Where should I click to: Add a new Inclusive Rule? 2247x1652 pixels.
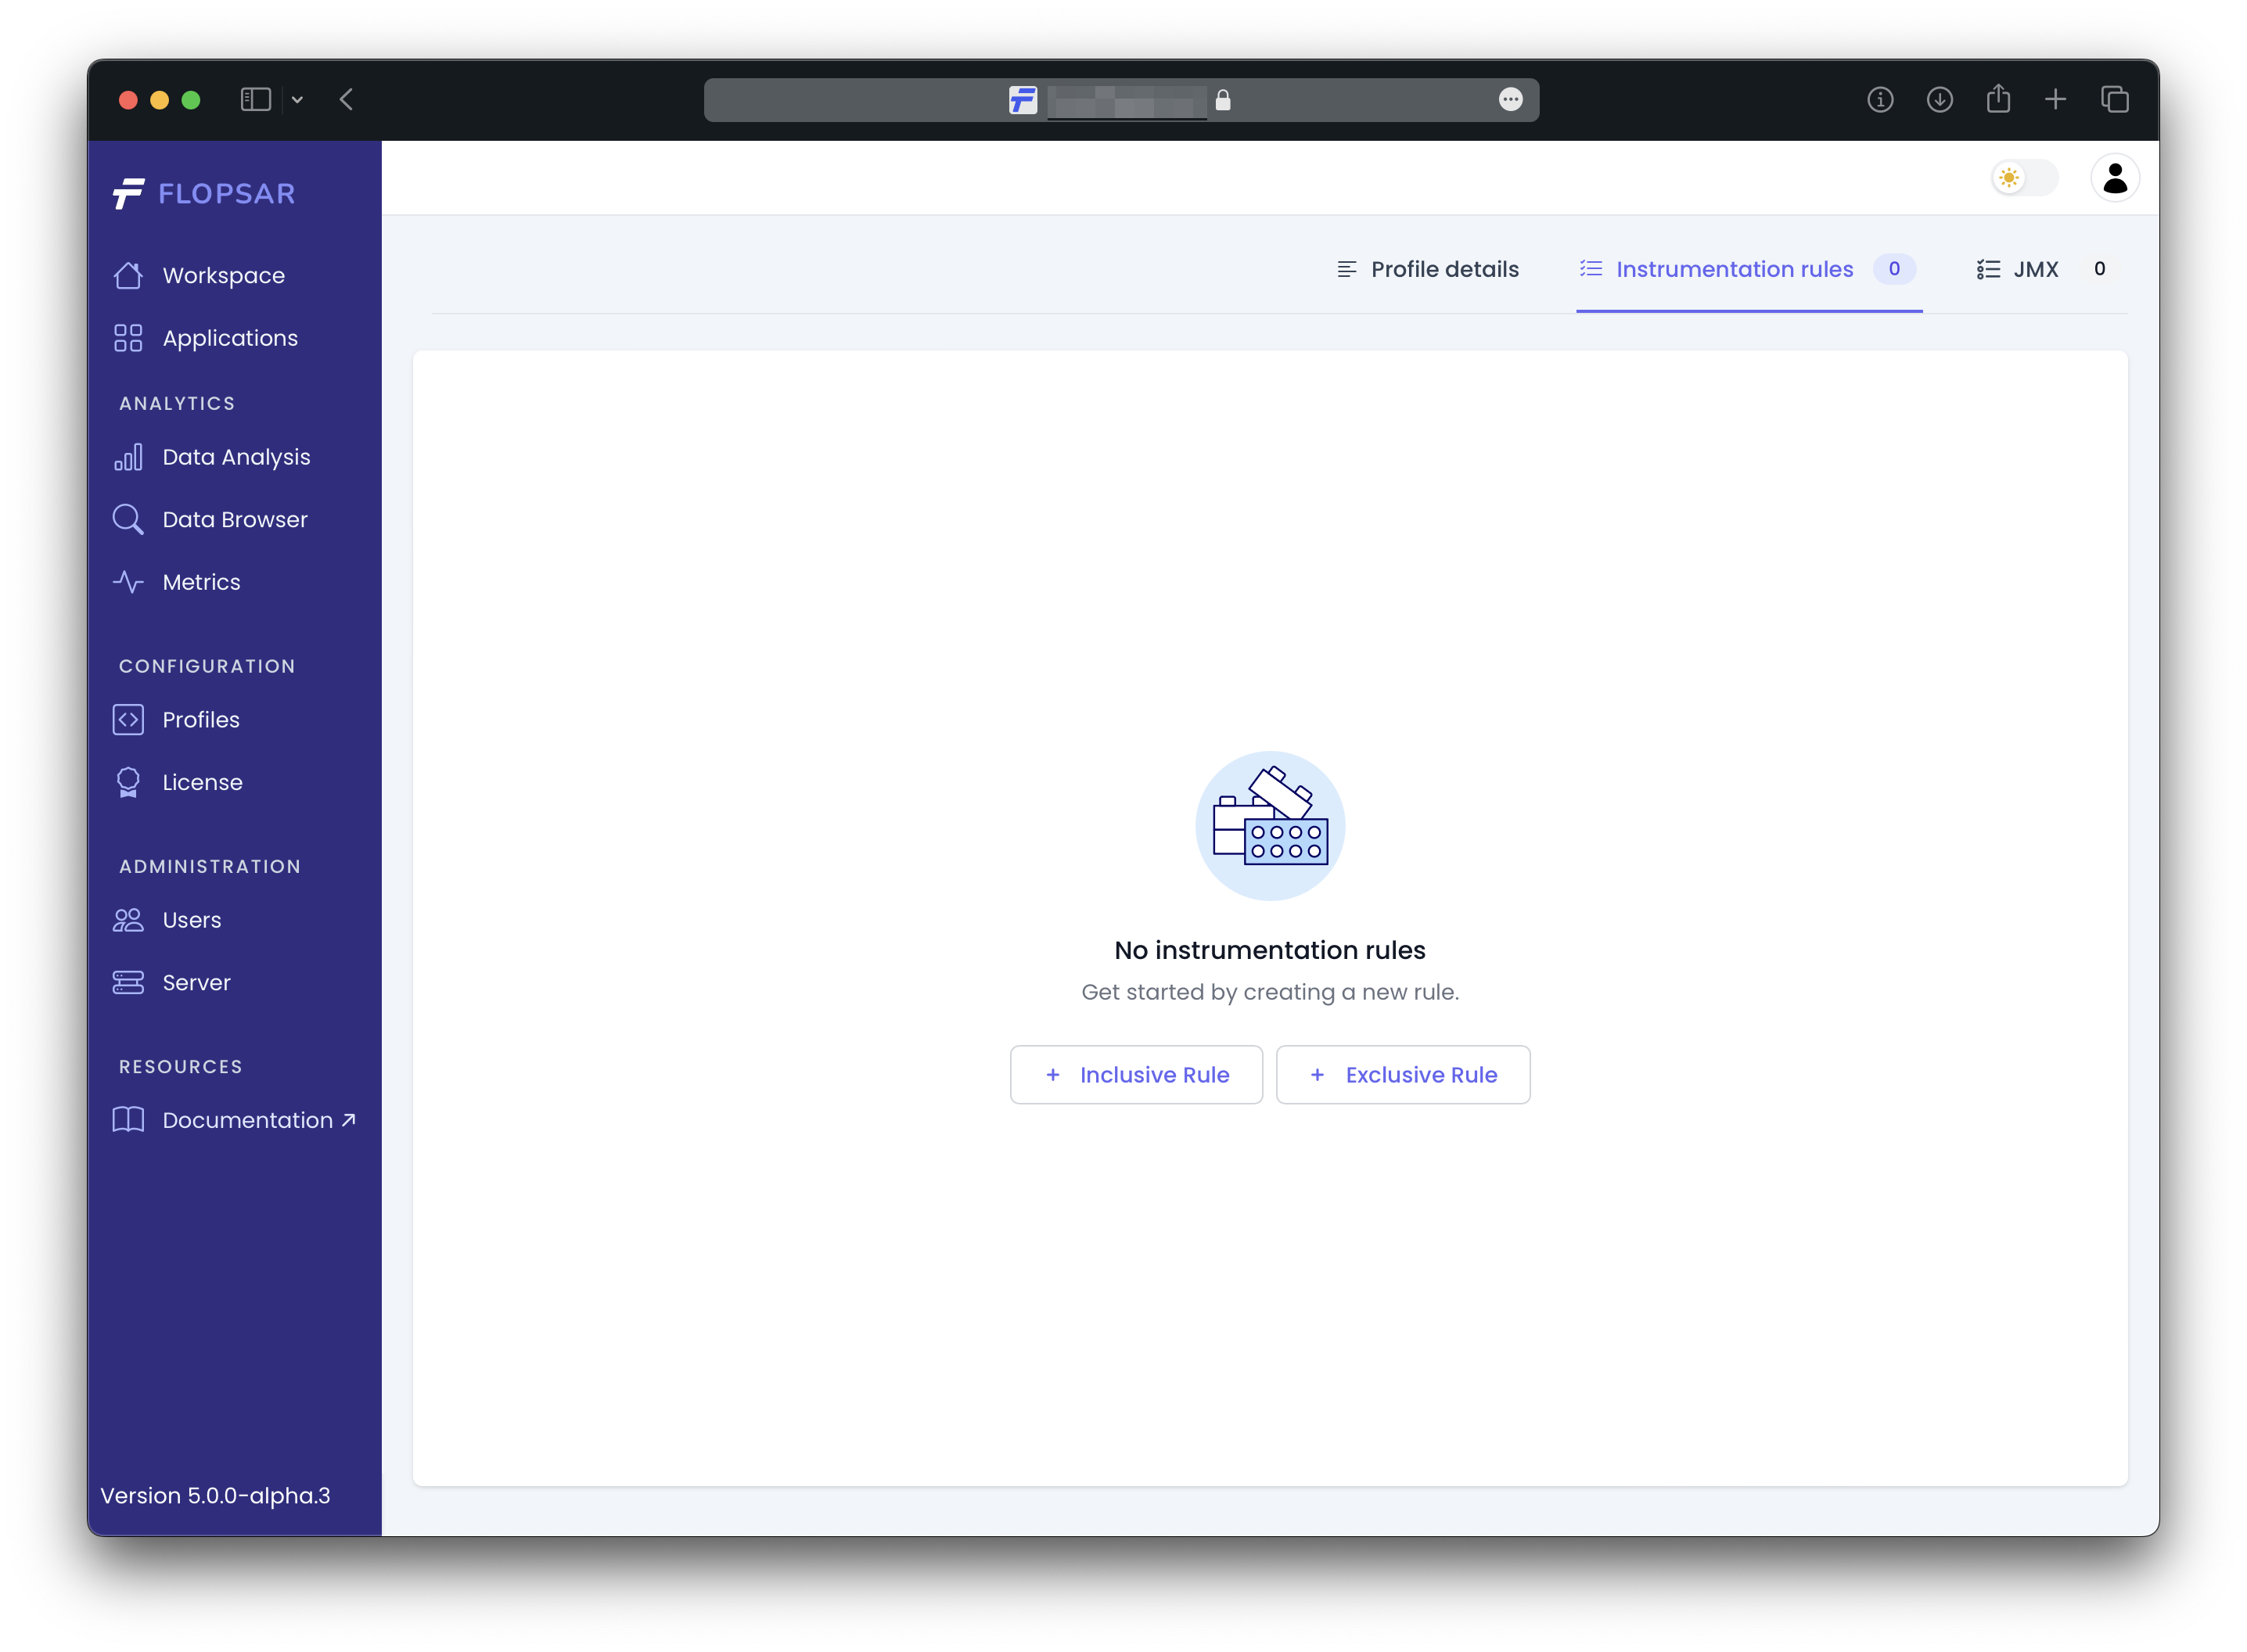pyautogui.click(x=1136, y=1075)
